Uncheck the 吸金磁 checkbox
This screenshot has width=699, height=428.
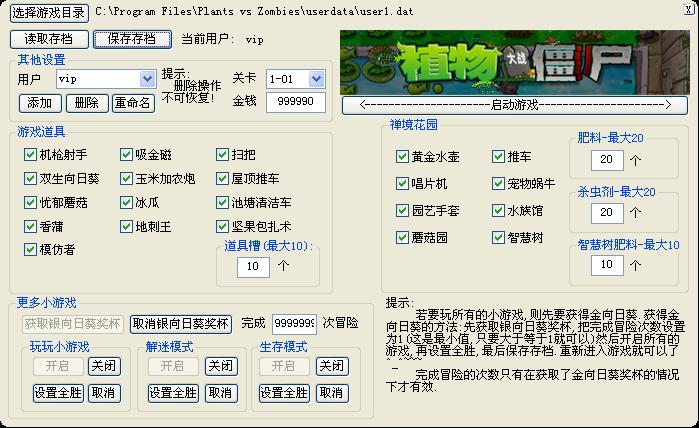[126, 155]
